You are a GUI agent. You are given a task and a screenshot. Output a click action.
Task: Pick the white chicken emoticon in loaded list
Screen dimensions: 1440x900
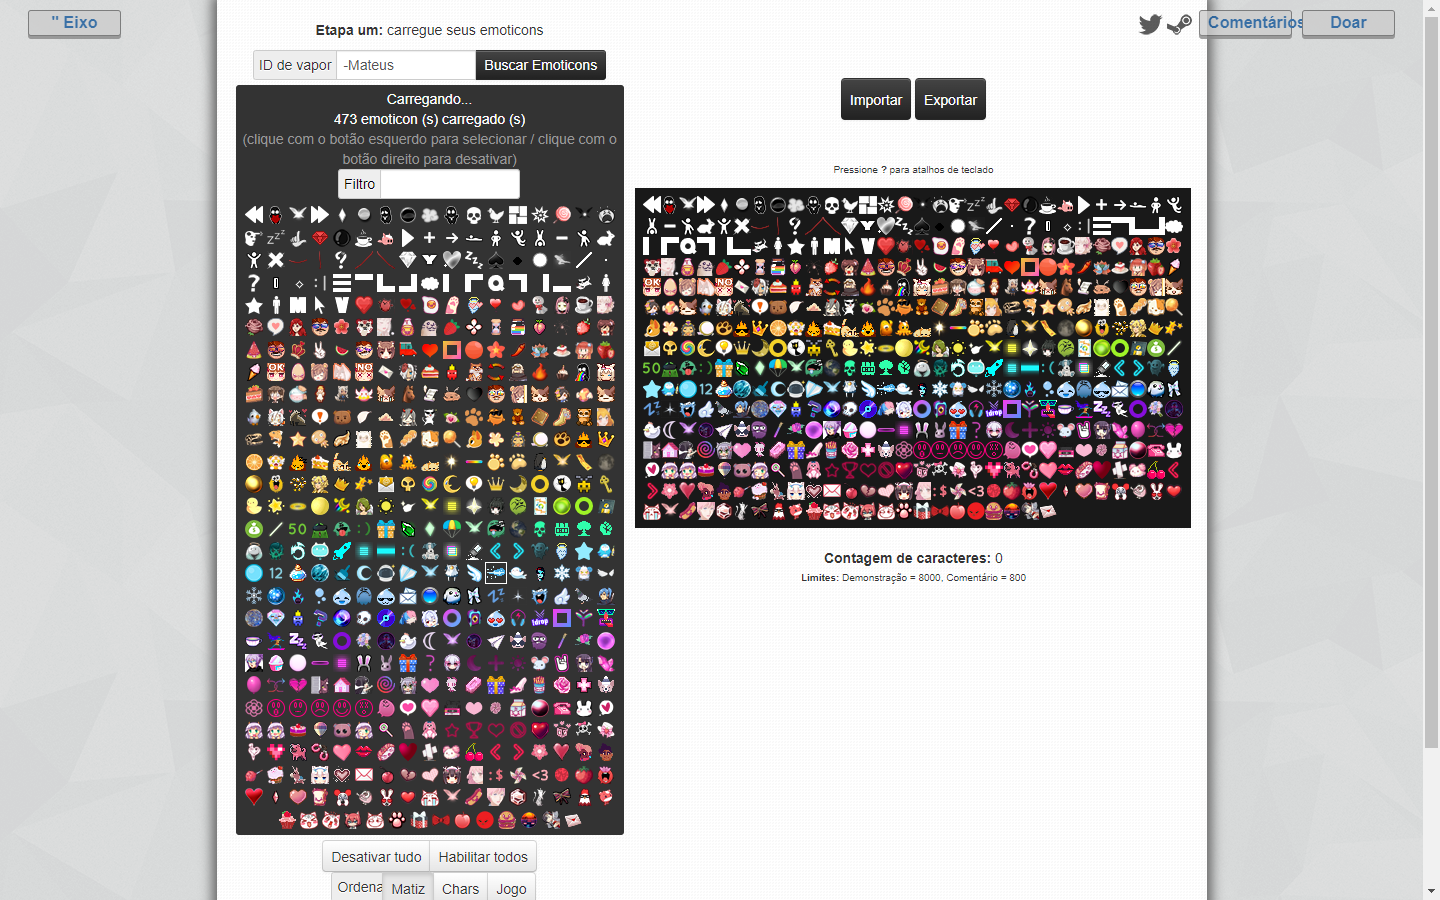[x=496, y=214]
